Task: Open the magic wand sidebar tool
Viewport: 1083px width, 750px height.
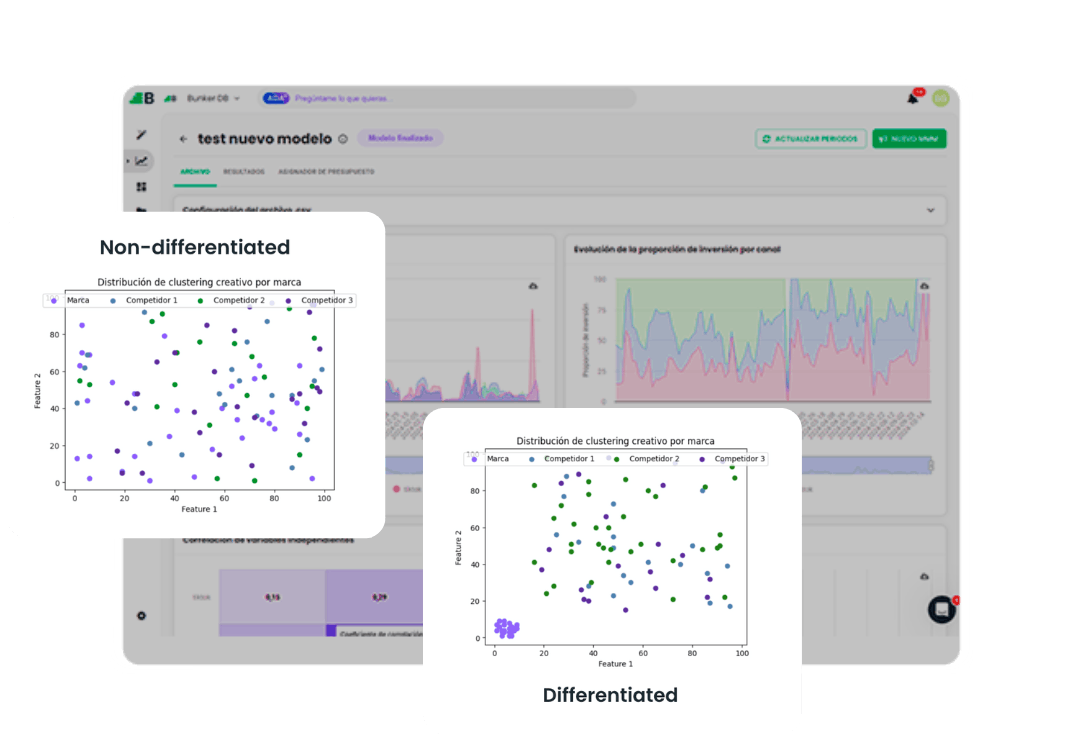Action: (x=142, y=135)
